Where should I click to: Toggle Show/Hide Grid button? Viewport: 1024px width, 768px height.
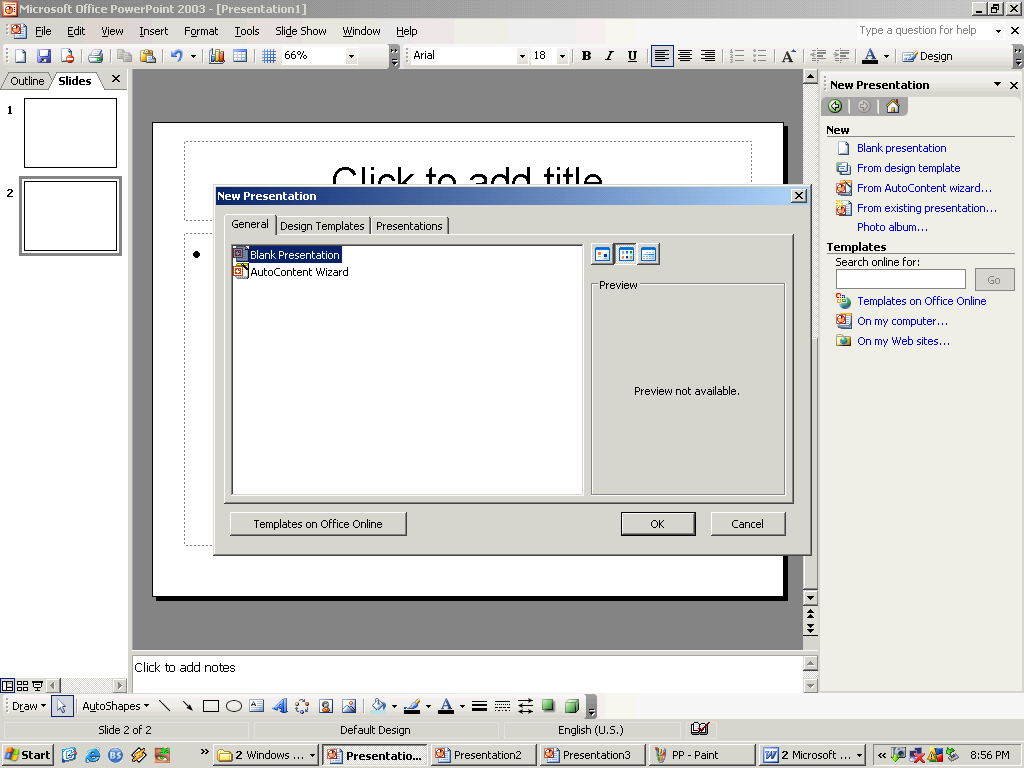(x=268, y=56)
